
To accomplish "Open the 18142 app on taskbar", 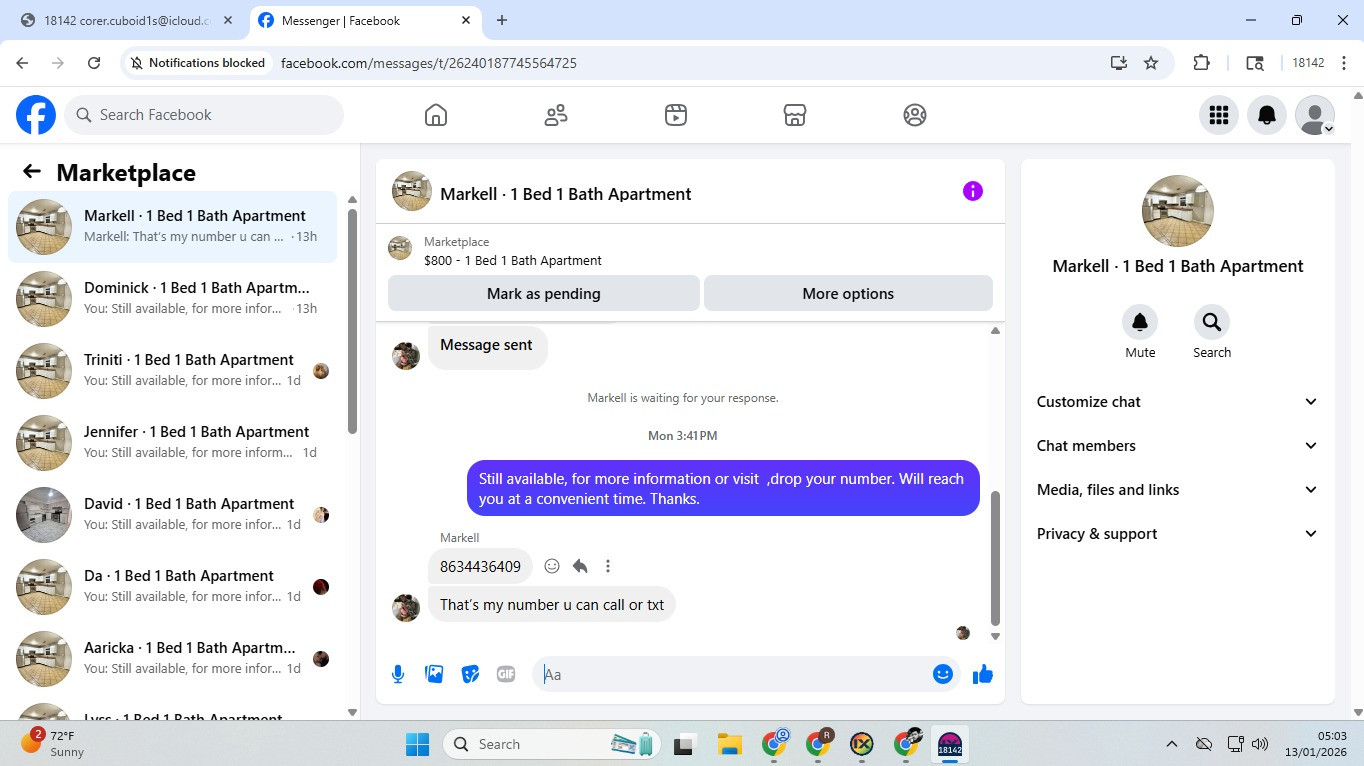I will coord(949,744).
